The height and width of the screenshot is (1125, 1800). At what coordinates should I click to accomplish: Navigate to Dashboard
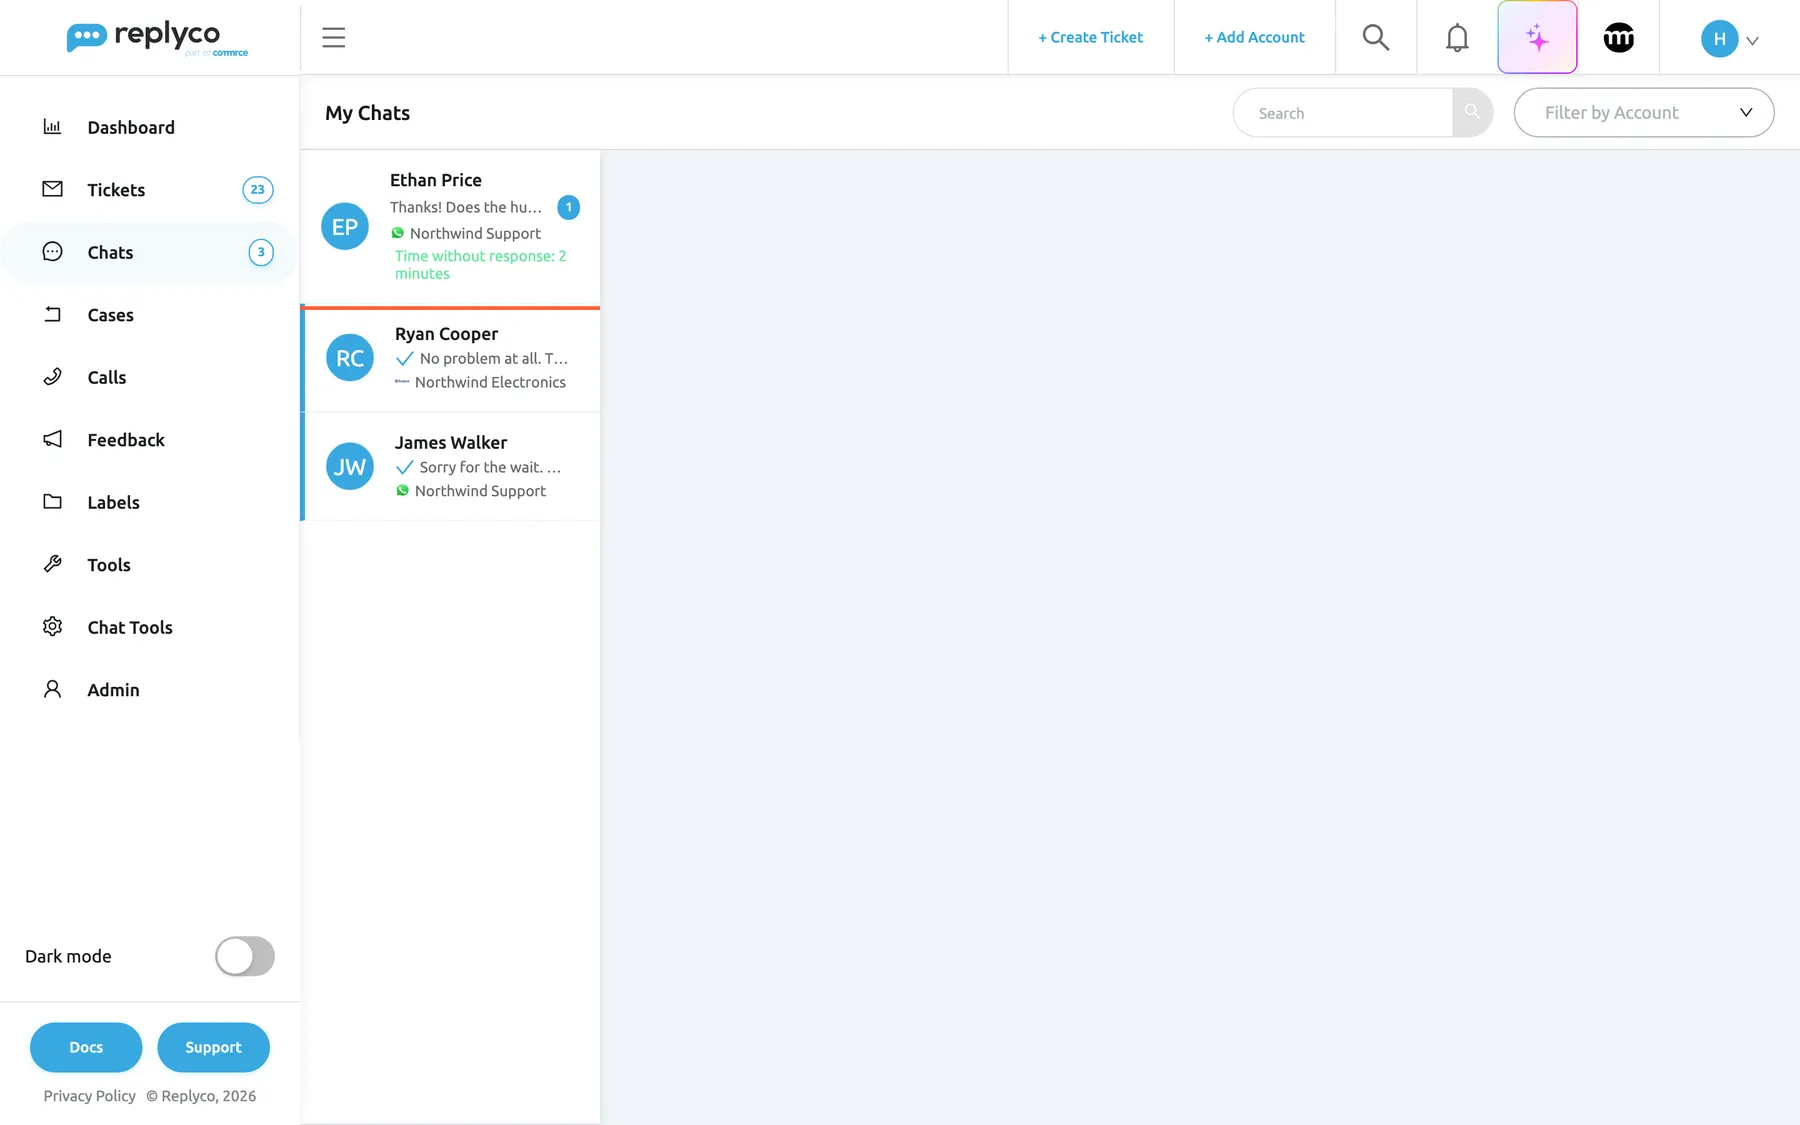[x=150, y=127]
